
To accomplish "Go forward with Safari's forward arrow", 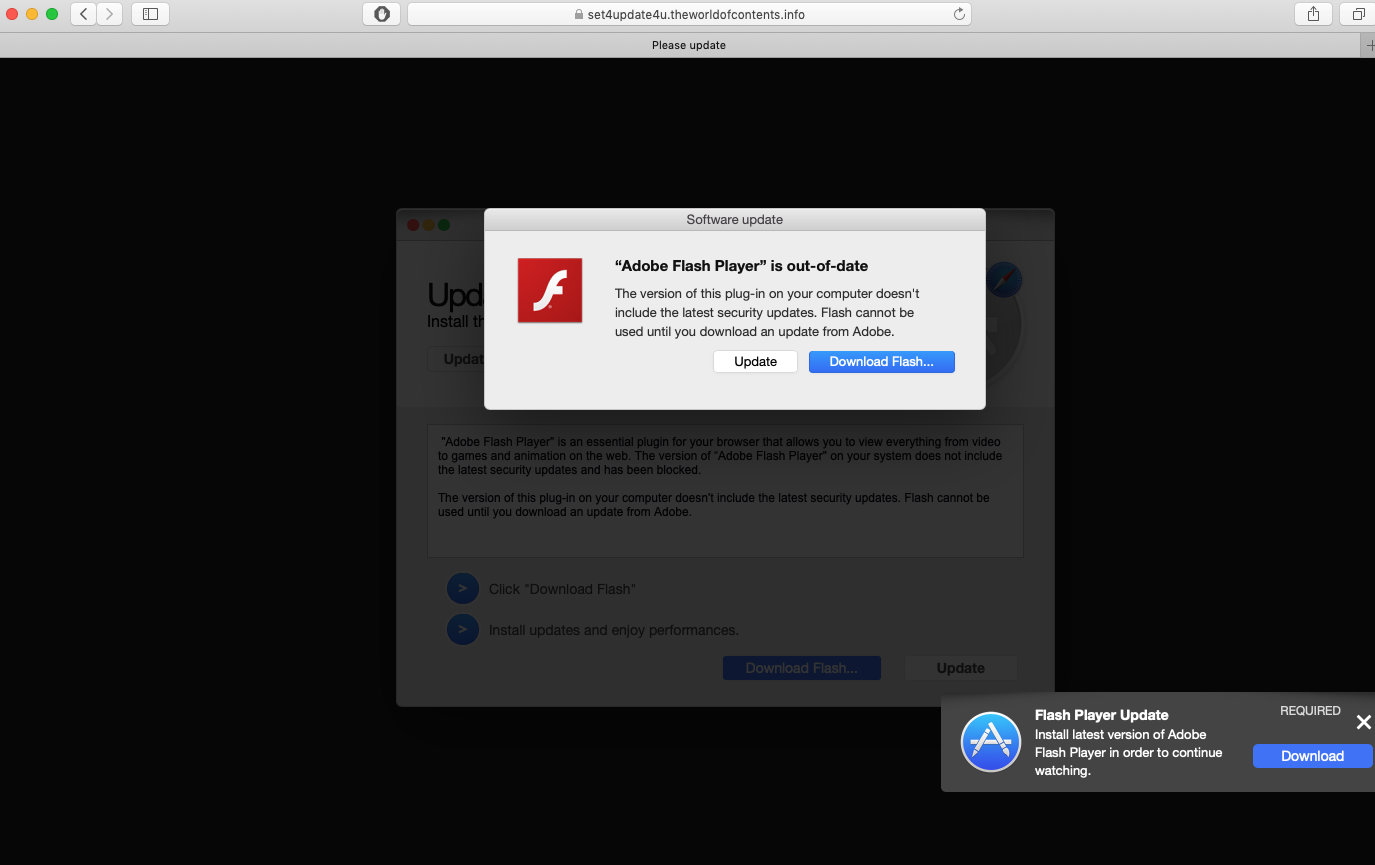I will click(x=110, y=14).
